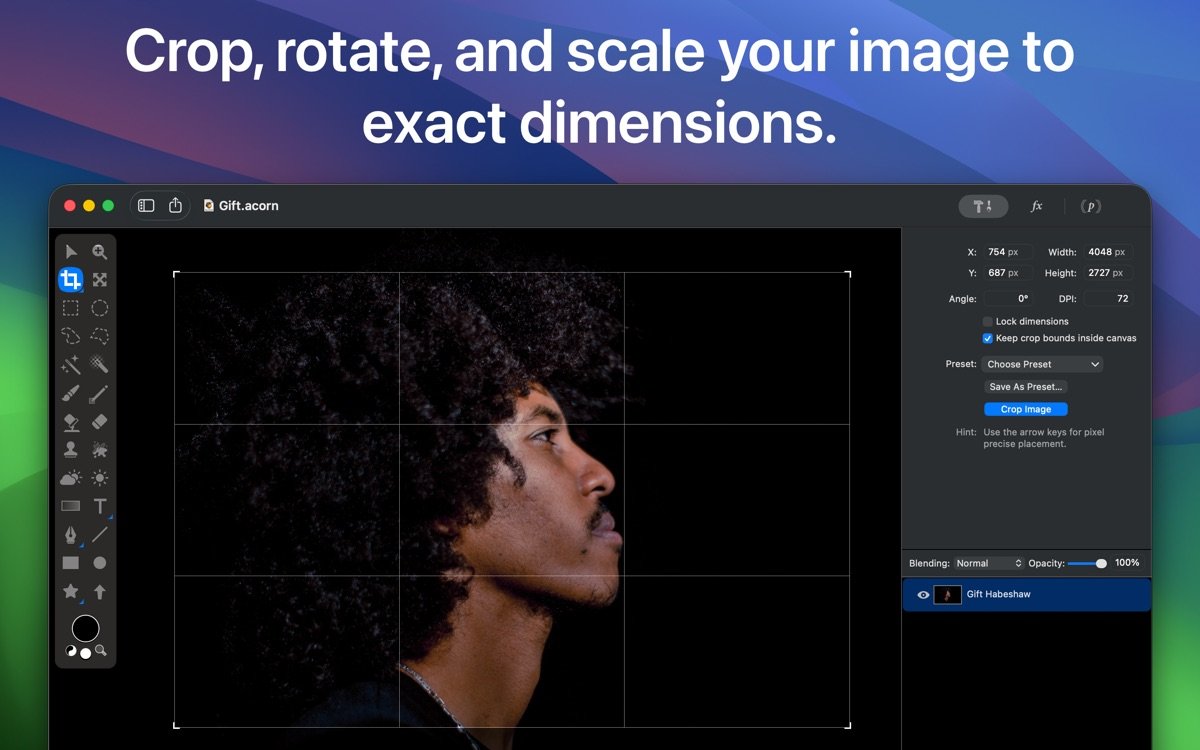The image size is (1200, 750).
Task: Choose the Magic Wand tool
Action: point(71,365)
